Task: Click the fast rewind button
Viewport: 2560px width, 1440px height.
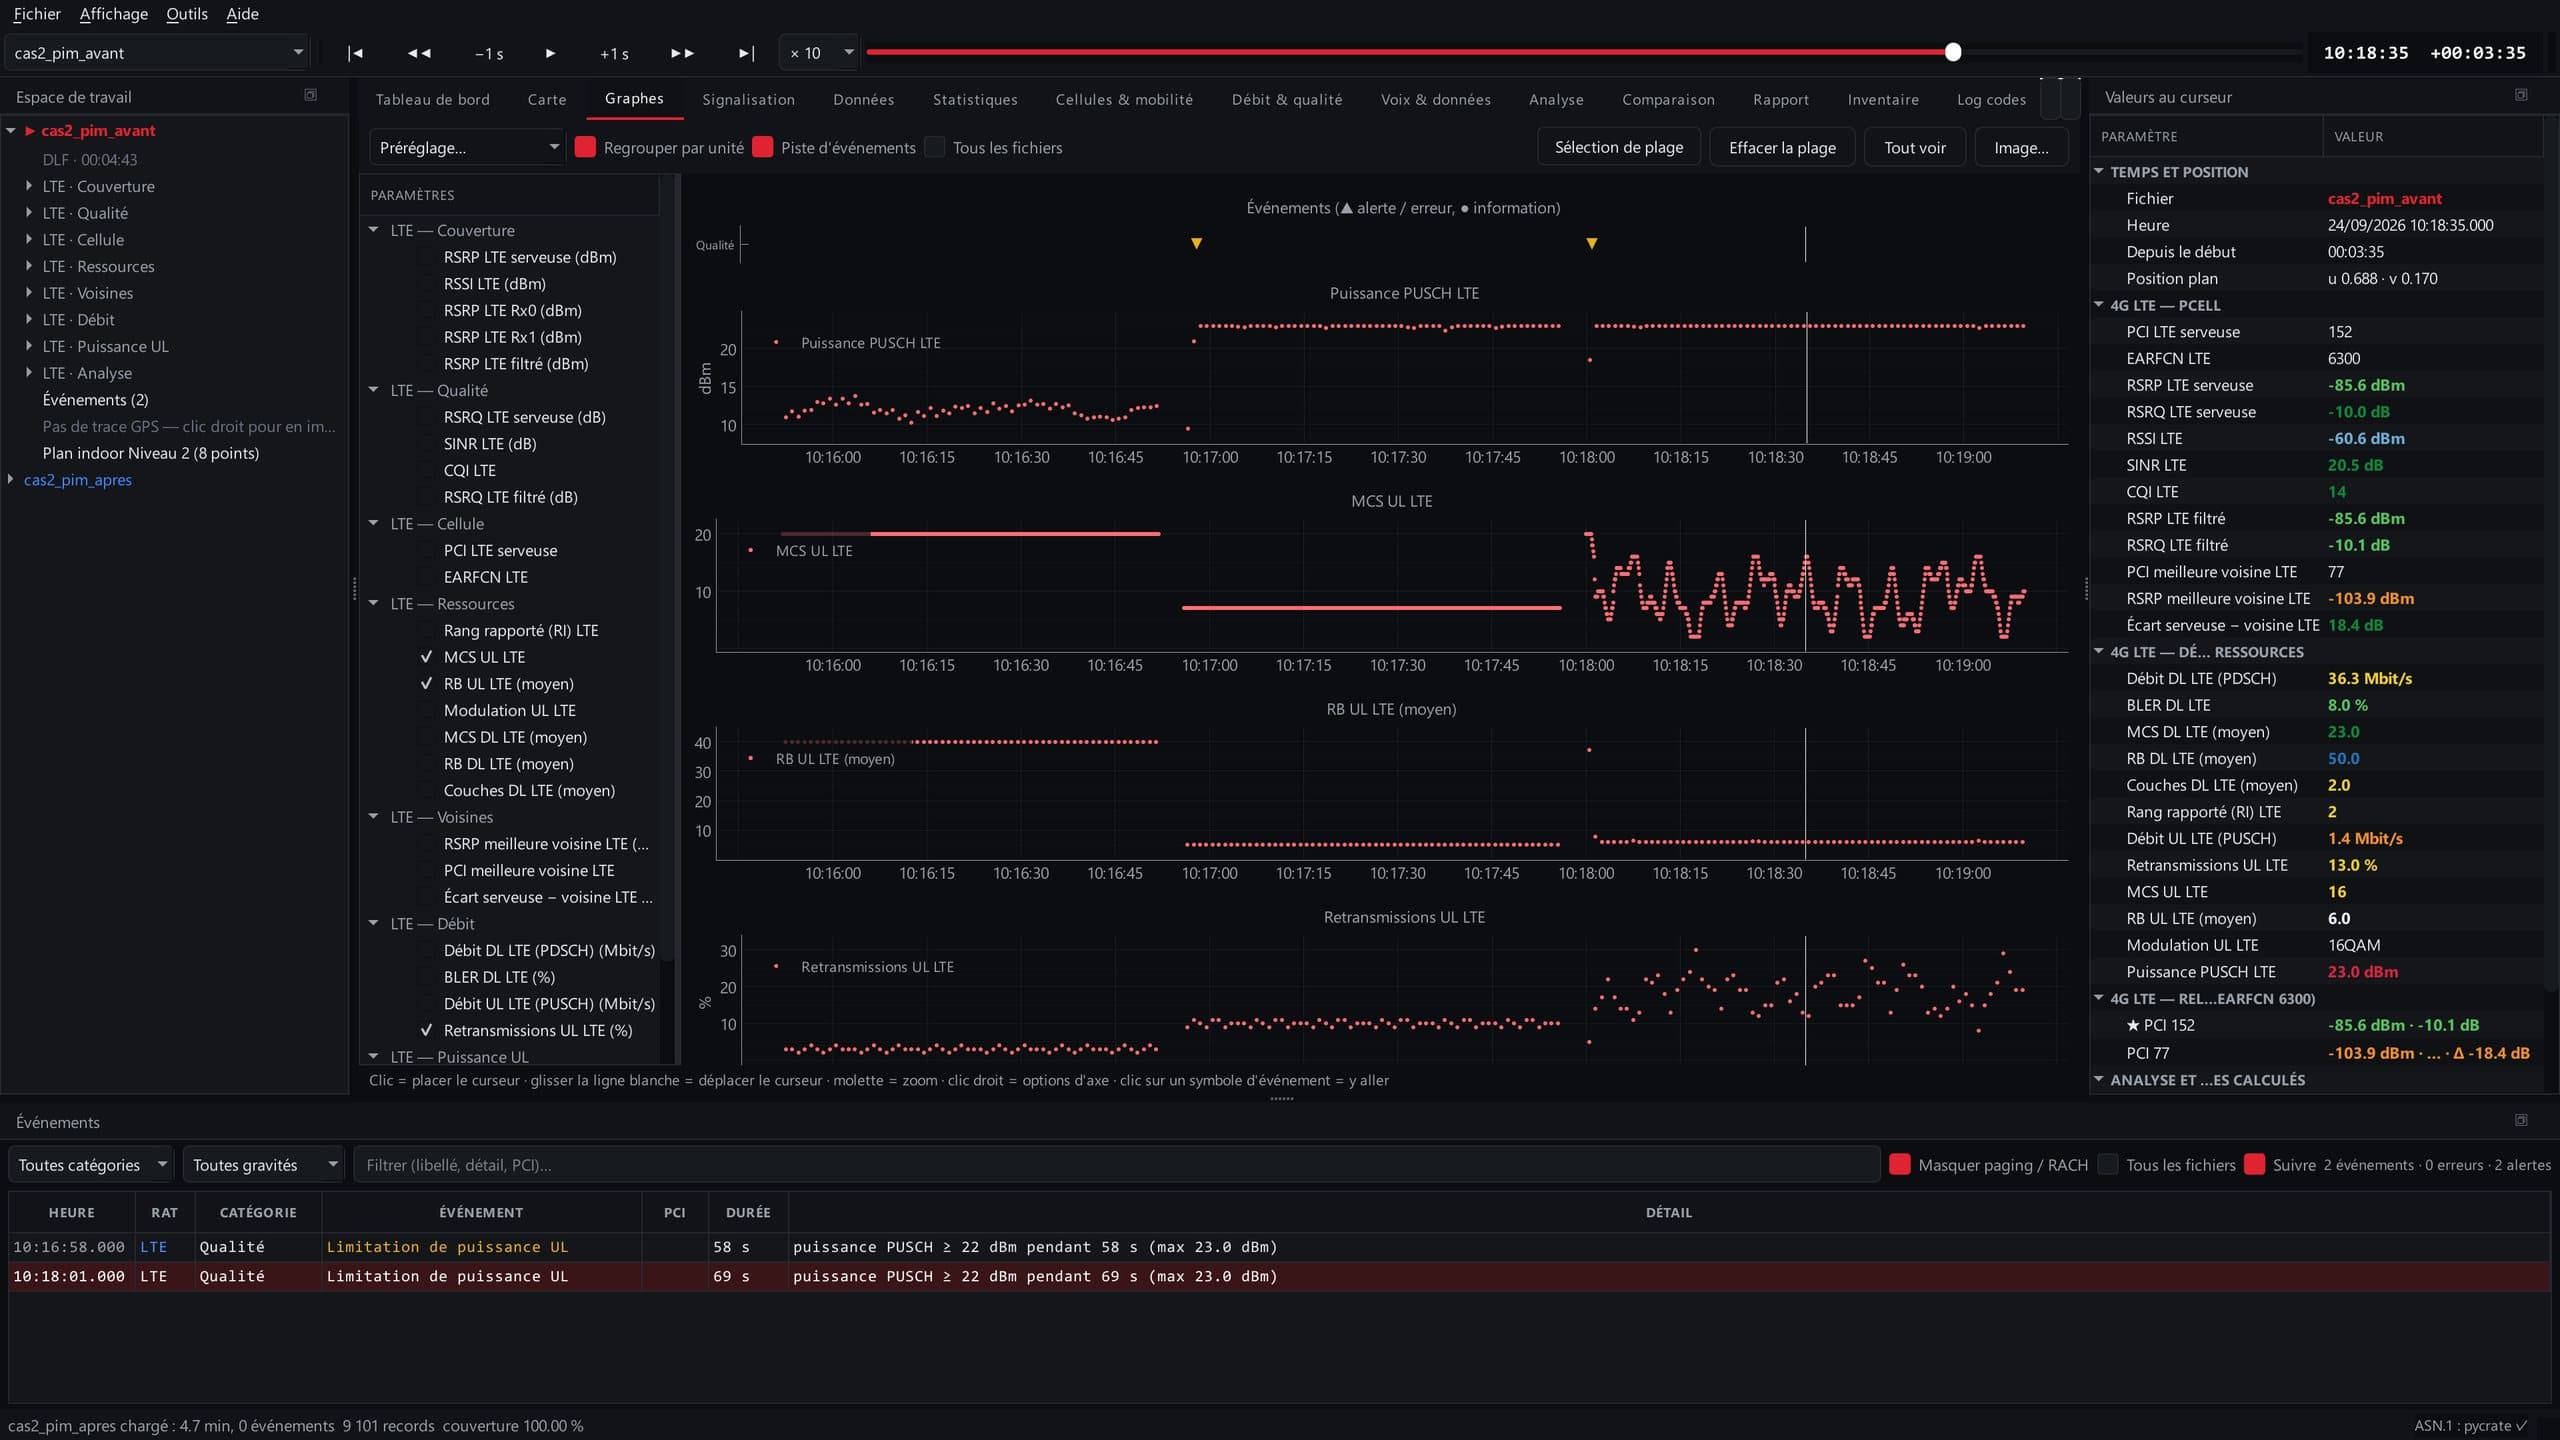Action: pos(419,53)
